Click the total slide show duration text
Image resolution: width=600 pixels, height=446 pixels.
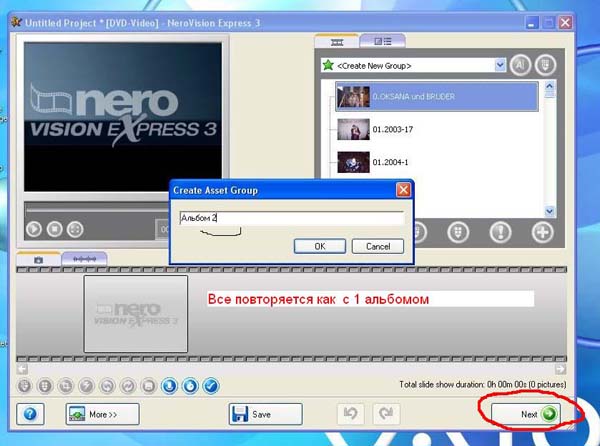click(483, 384)
